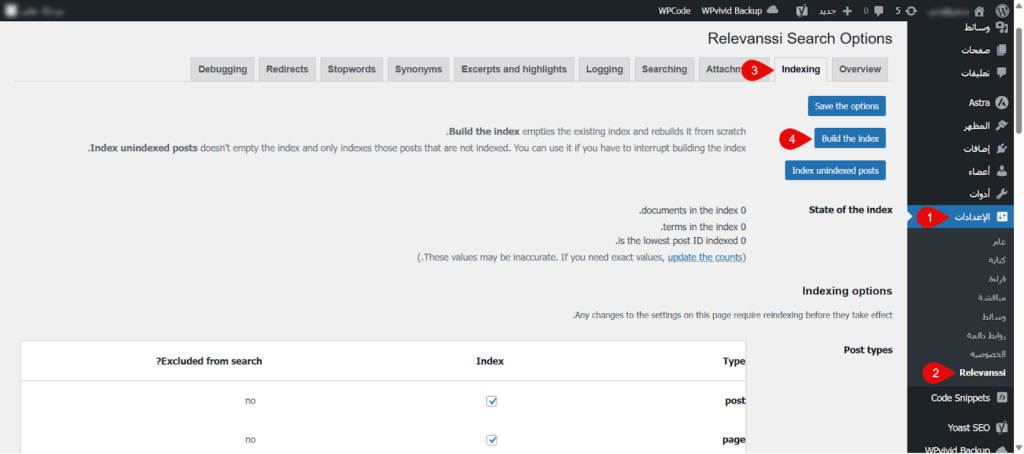
Task: Open the Stopwords tab
Action: tap(351, 69)
